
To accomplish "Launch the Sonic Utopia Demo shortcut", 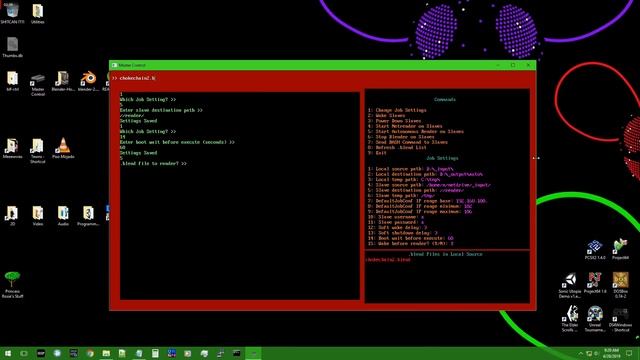I will (x=570, y=285).
